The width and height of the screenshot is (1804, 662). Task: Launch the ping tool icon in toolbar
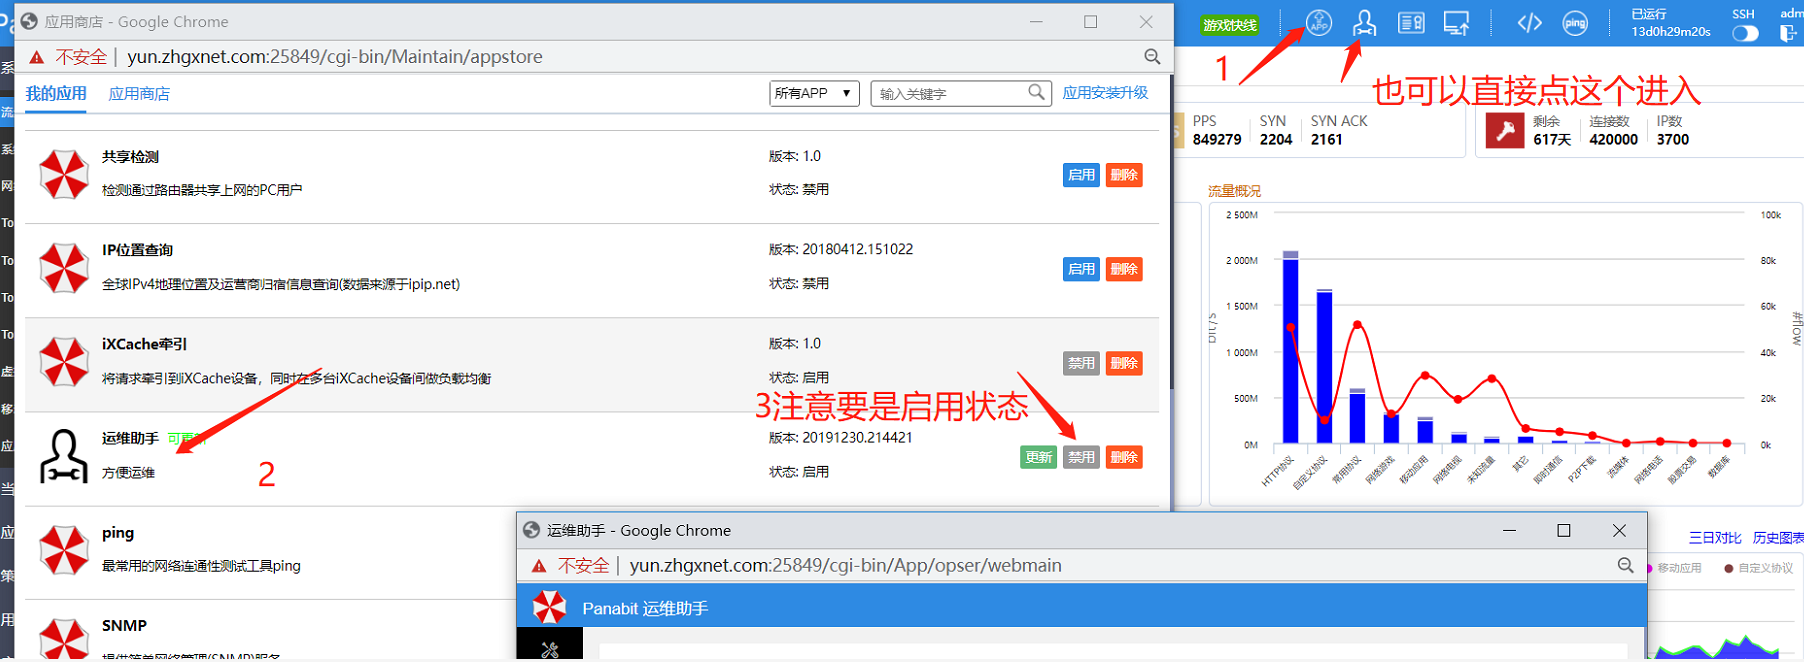pos(1575,23)
